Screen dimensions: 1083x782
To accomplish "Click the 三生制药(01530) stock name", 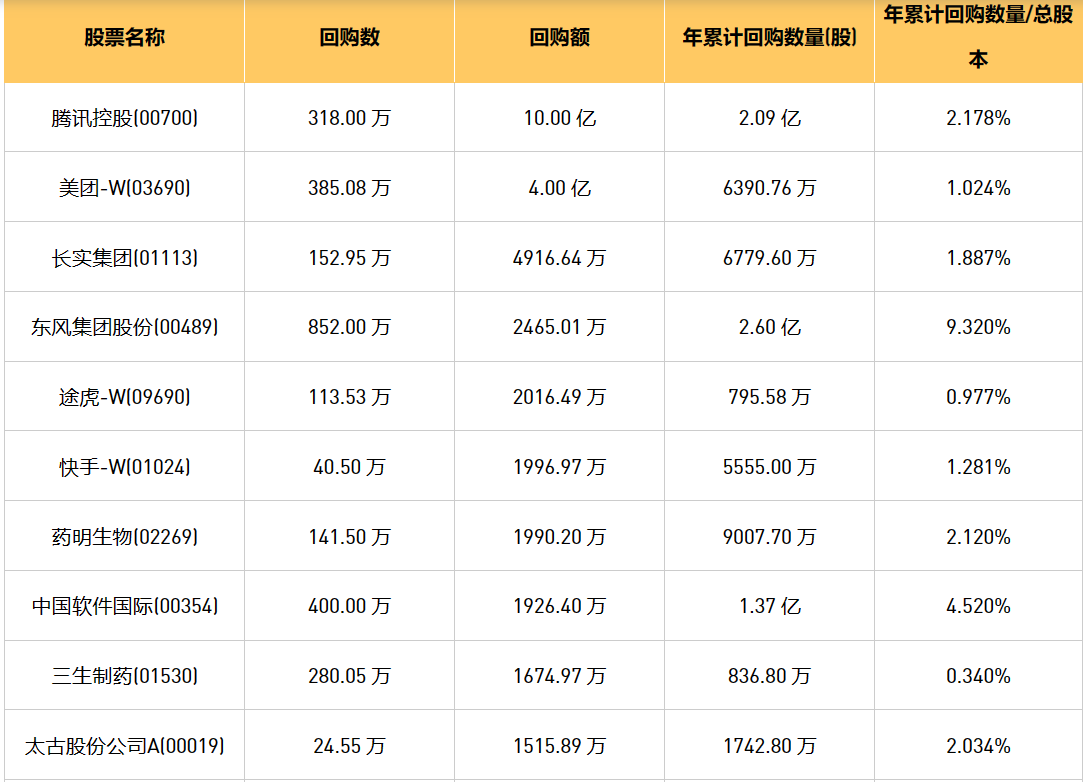I will click(125, 676).
